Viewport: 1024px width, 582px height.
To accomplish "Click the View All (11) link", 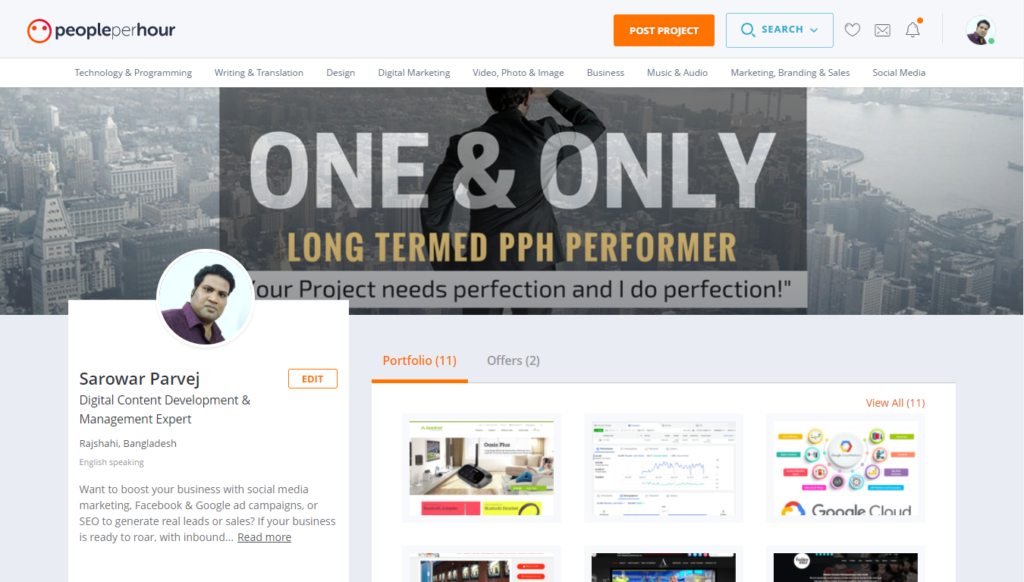I will [x=895, y=403].
